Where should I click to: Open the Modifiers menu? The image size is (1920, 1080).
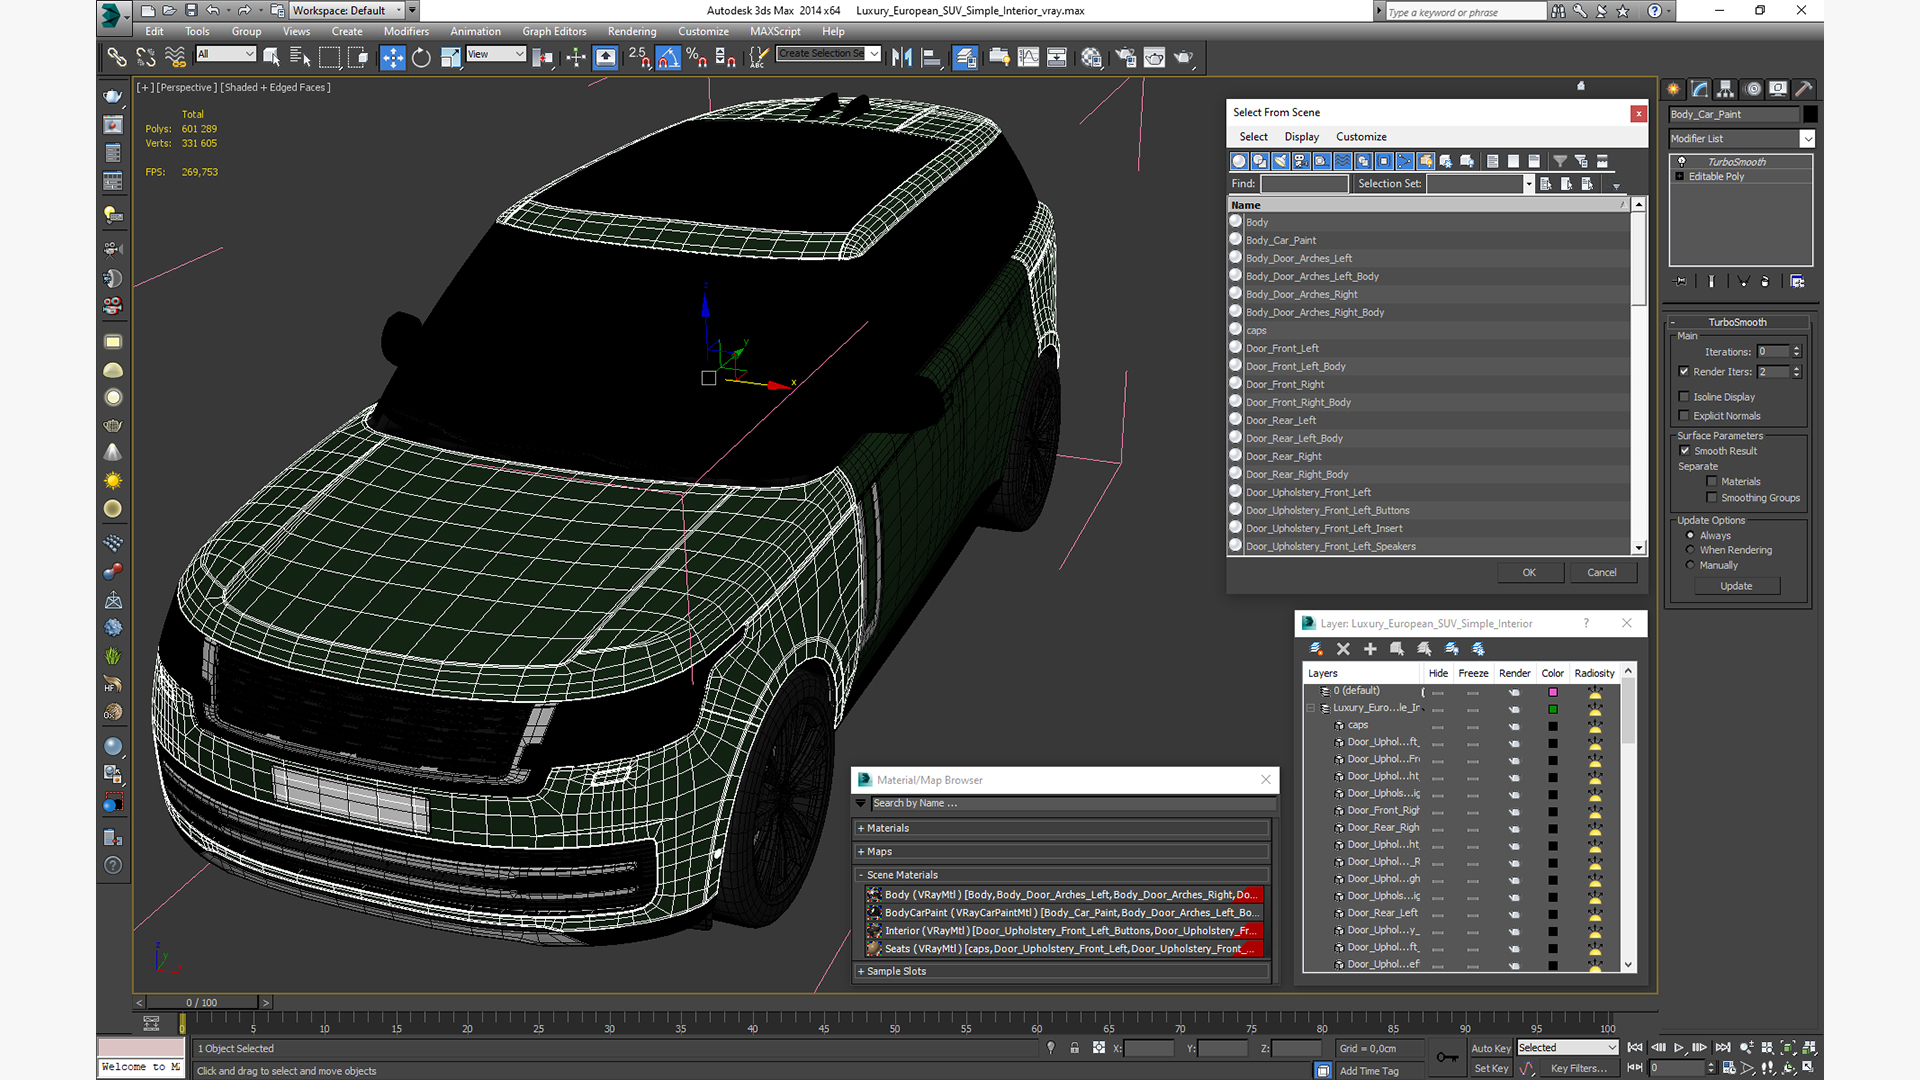point(406,32)
